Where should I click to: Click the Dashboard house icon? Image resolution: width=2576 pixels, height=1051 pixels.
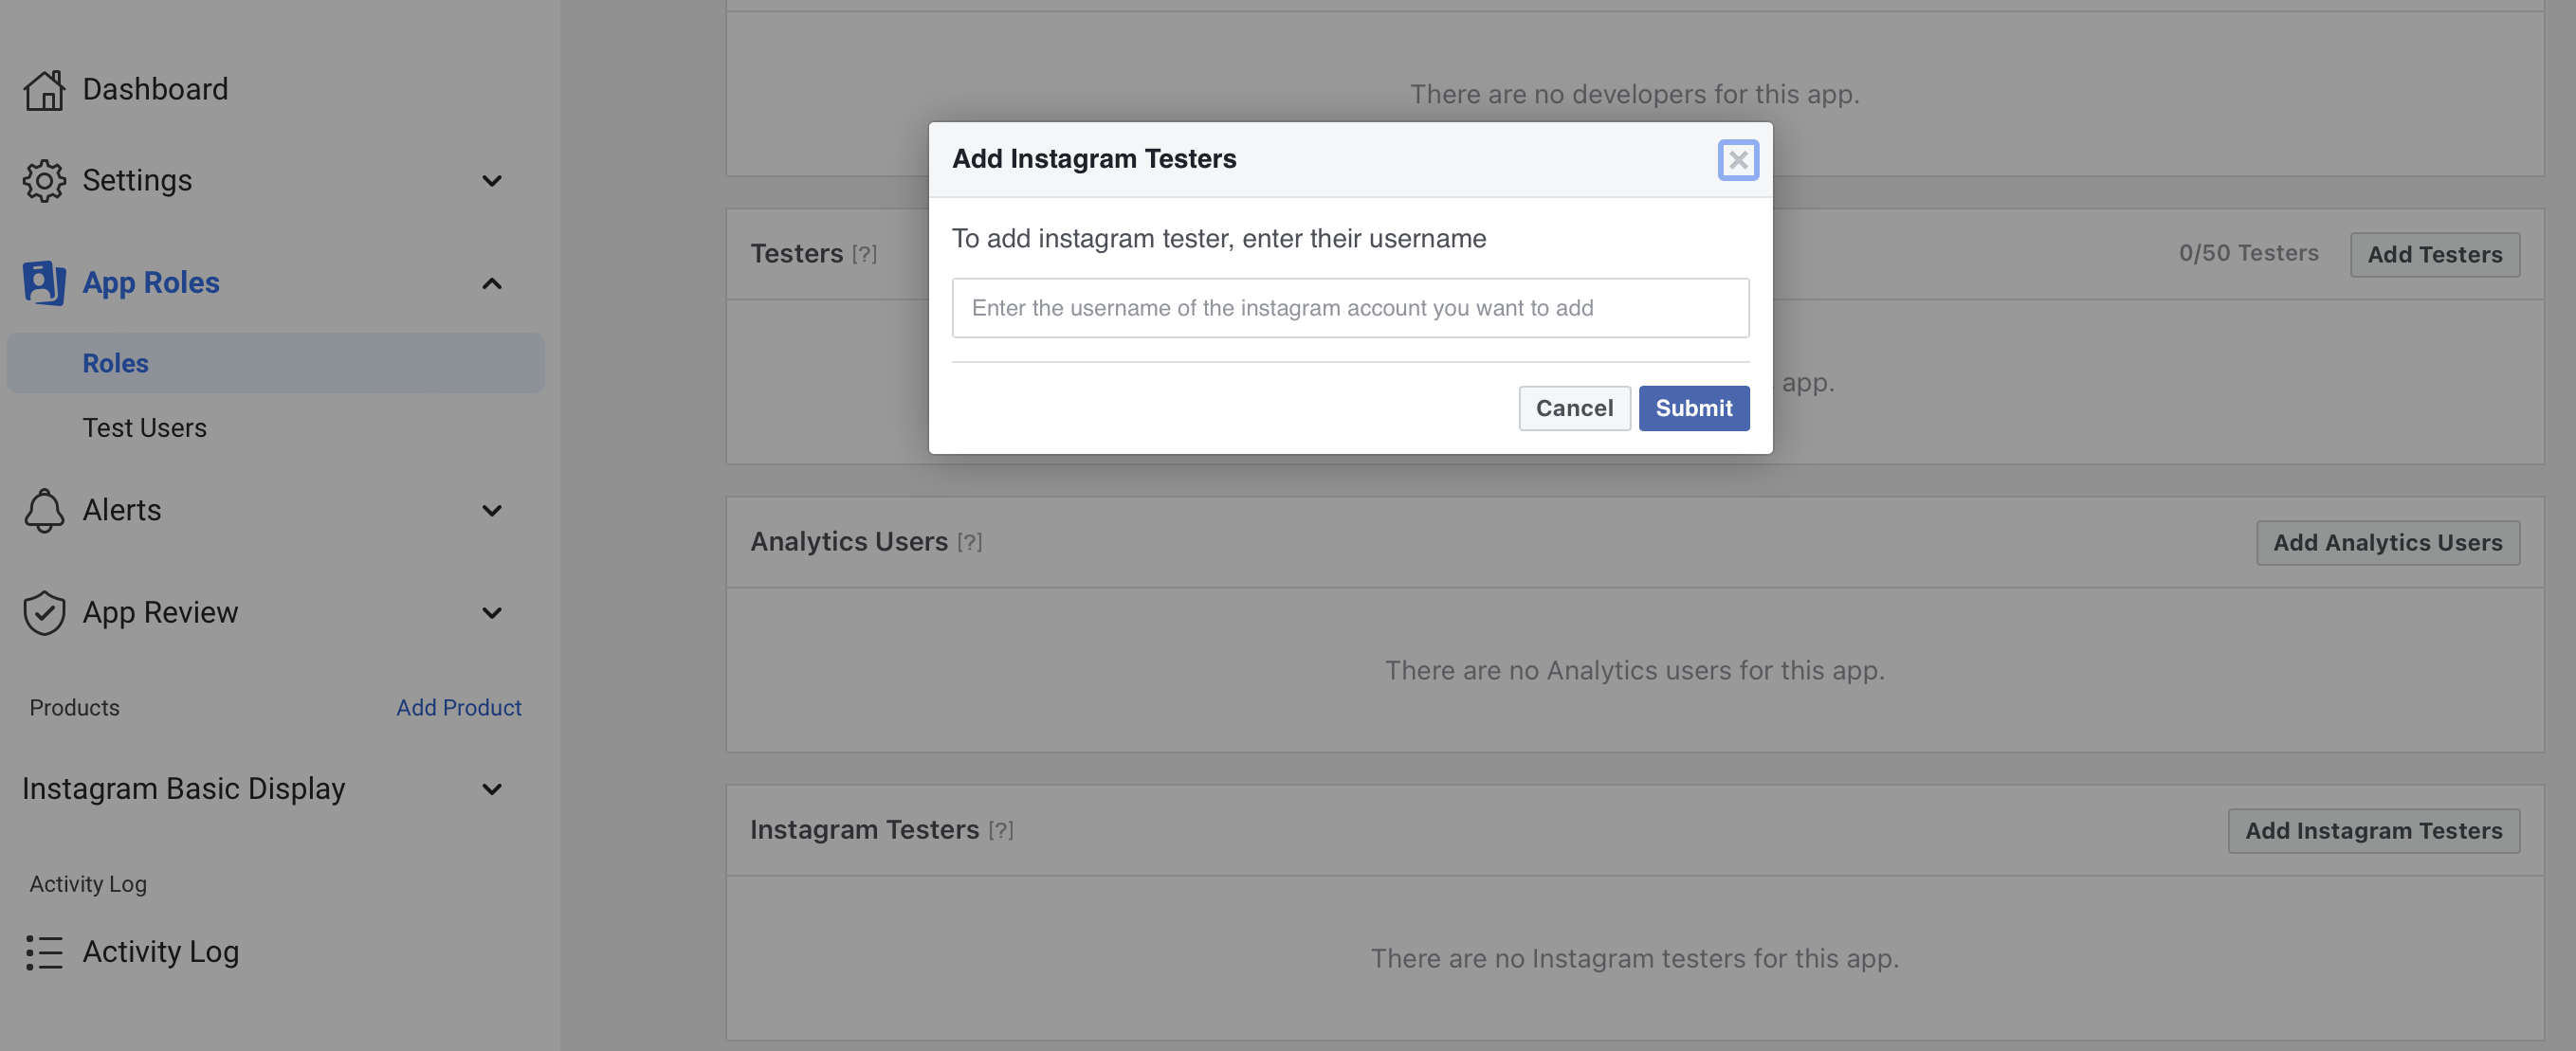tap(44, 90)
